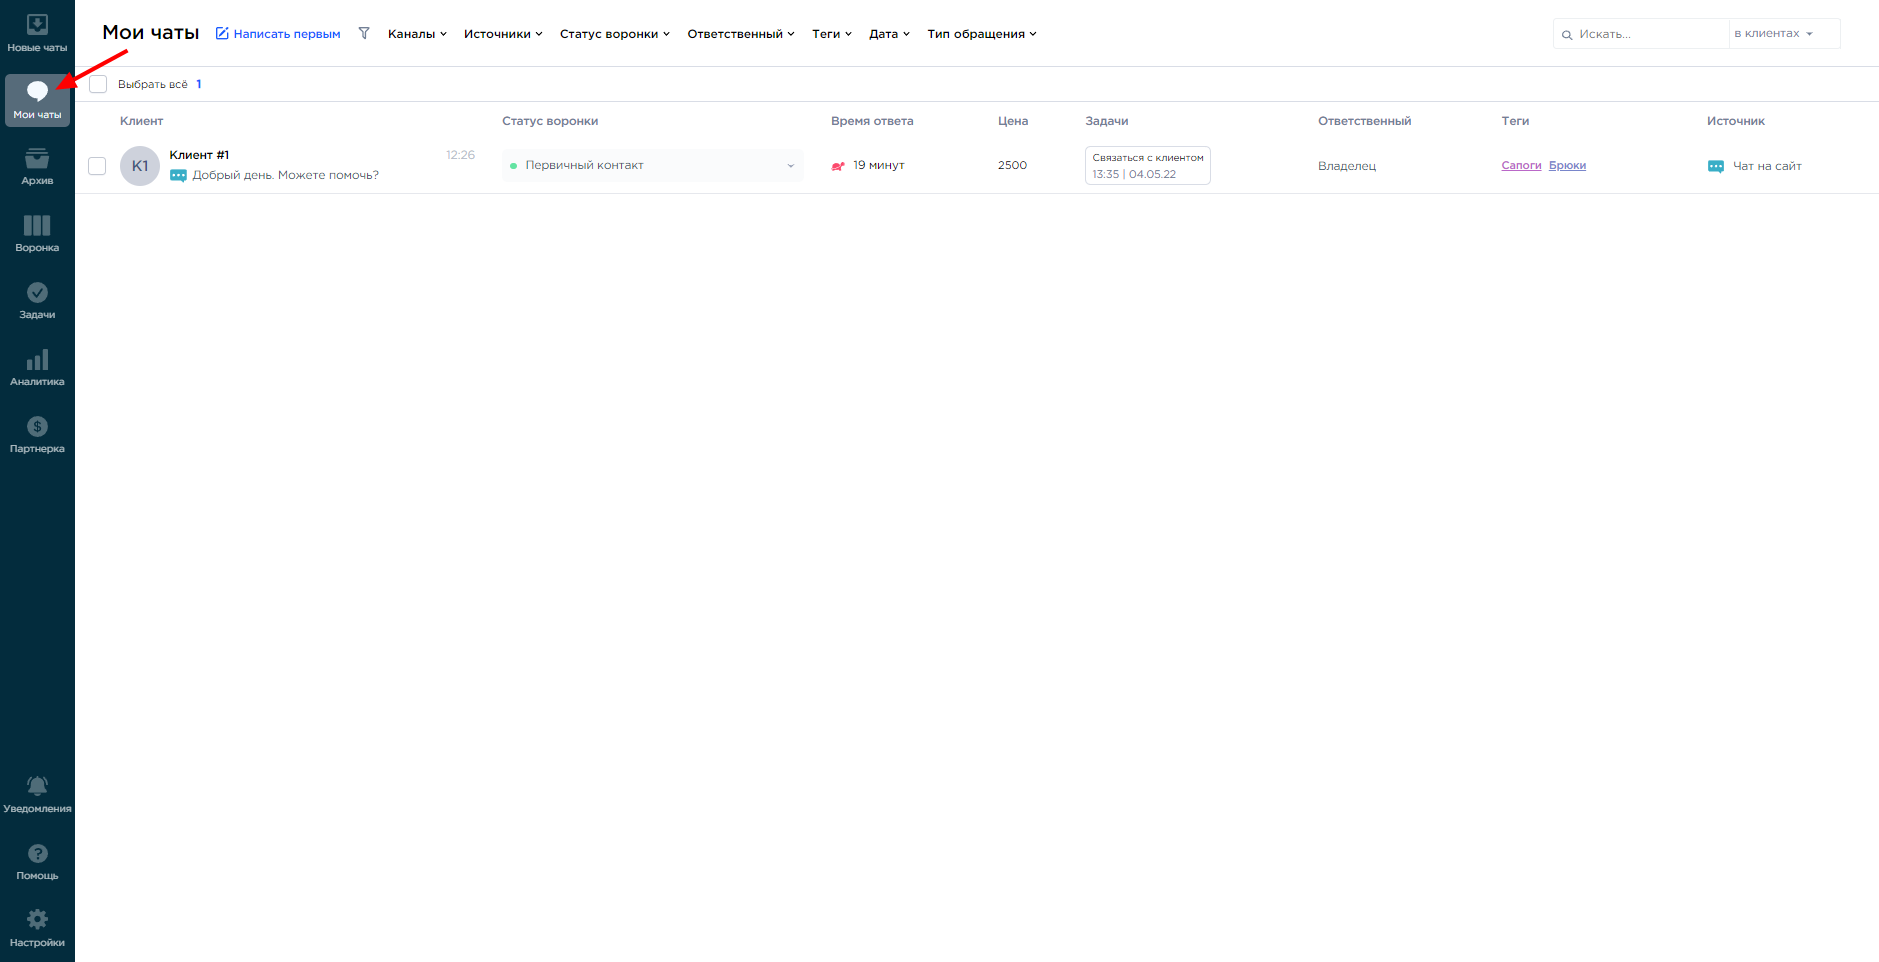The image size is (1879, 962).
Task: Click the chat icon beside the message preview
Action: (178, 176)
